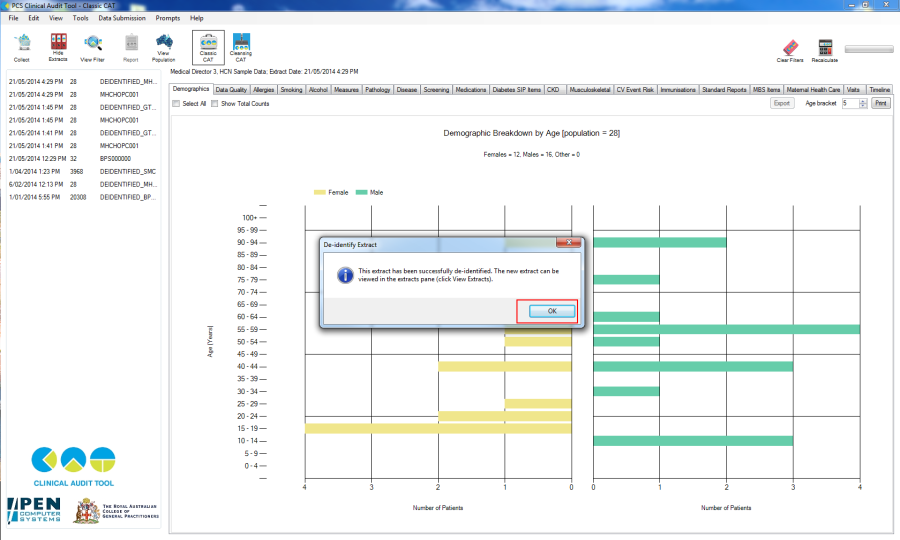The image size is (900, 540).
Task: Open the Visits tab
Action: coord(854,90)
